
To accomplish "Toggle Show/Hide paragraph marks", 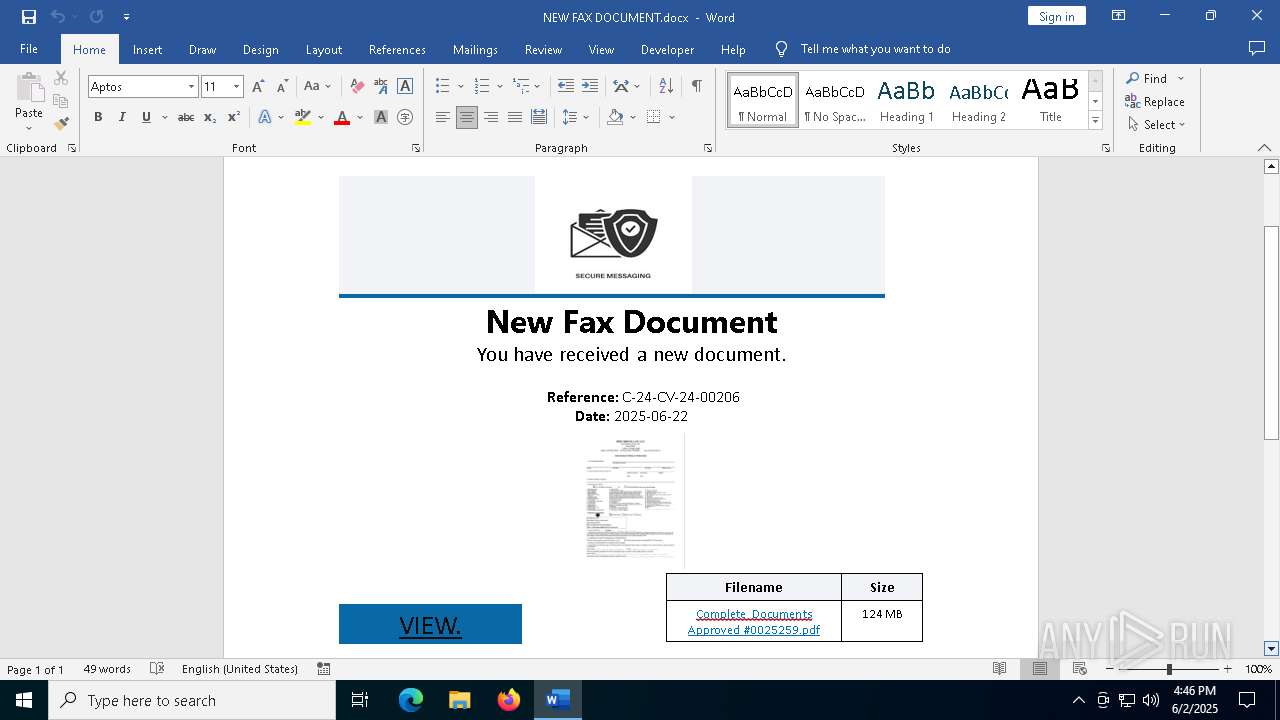I will click(696, 87).
